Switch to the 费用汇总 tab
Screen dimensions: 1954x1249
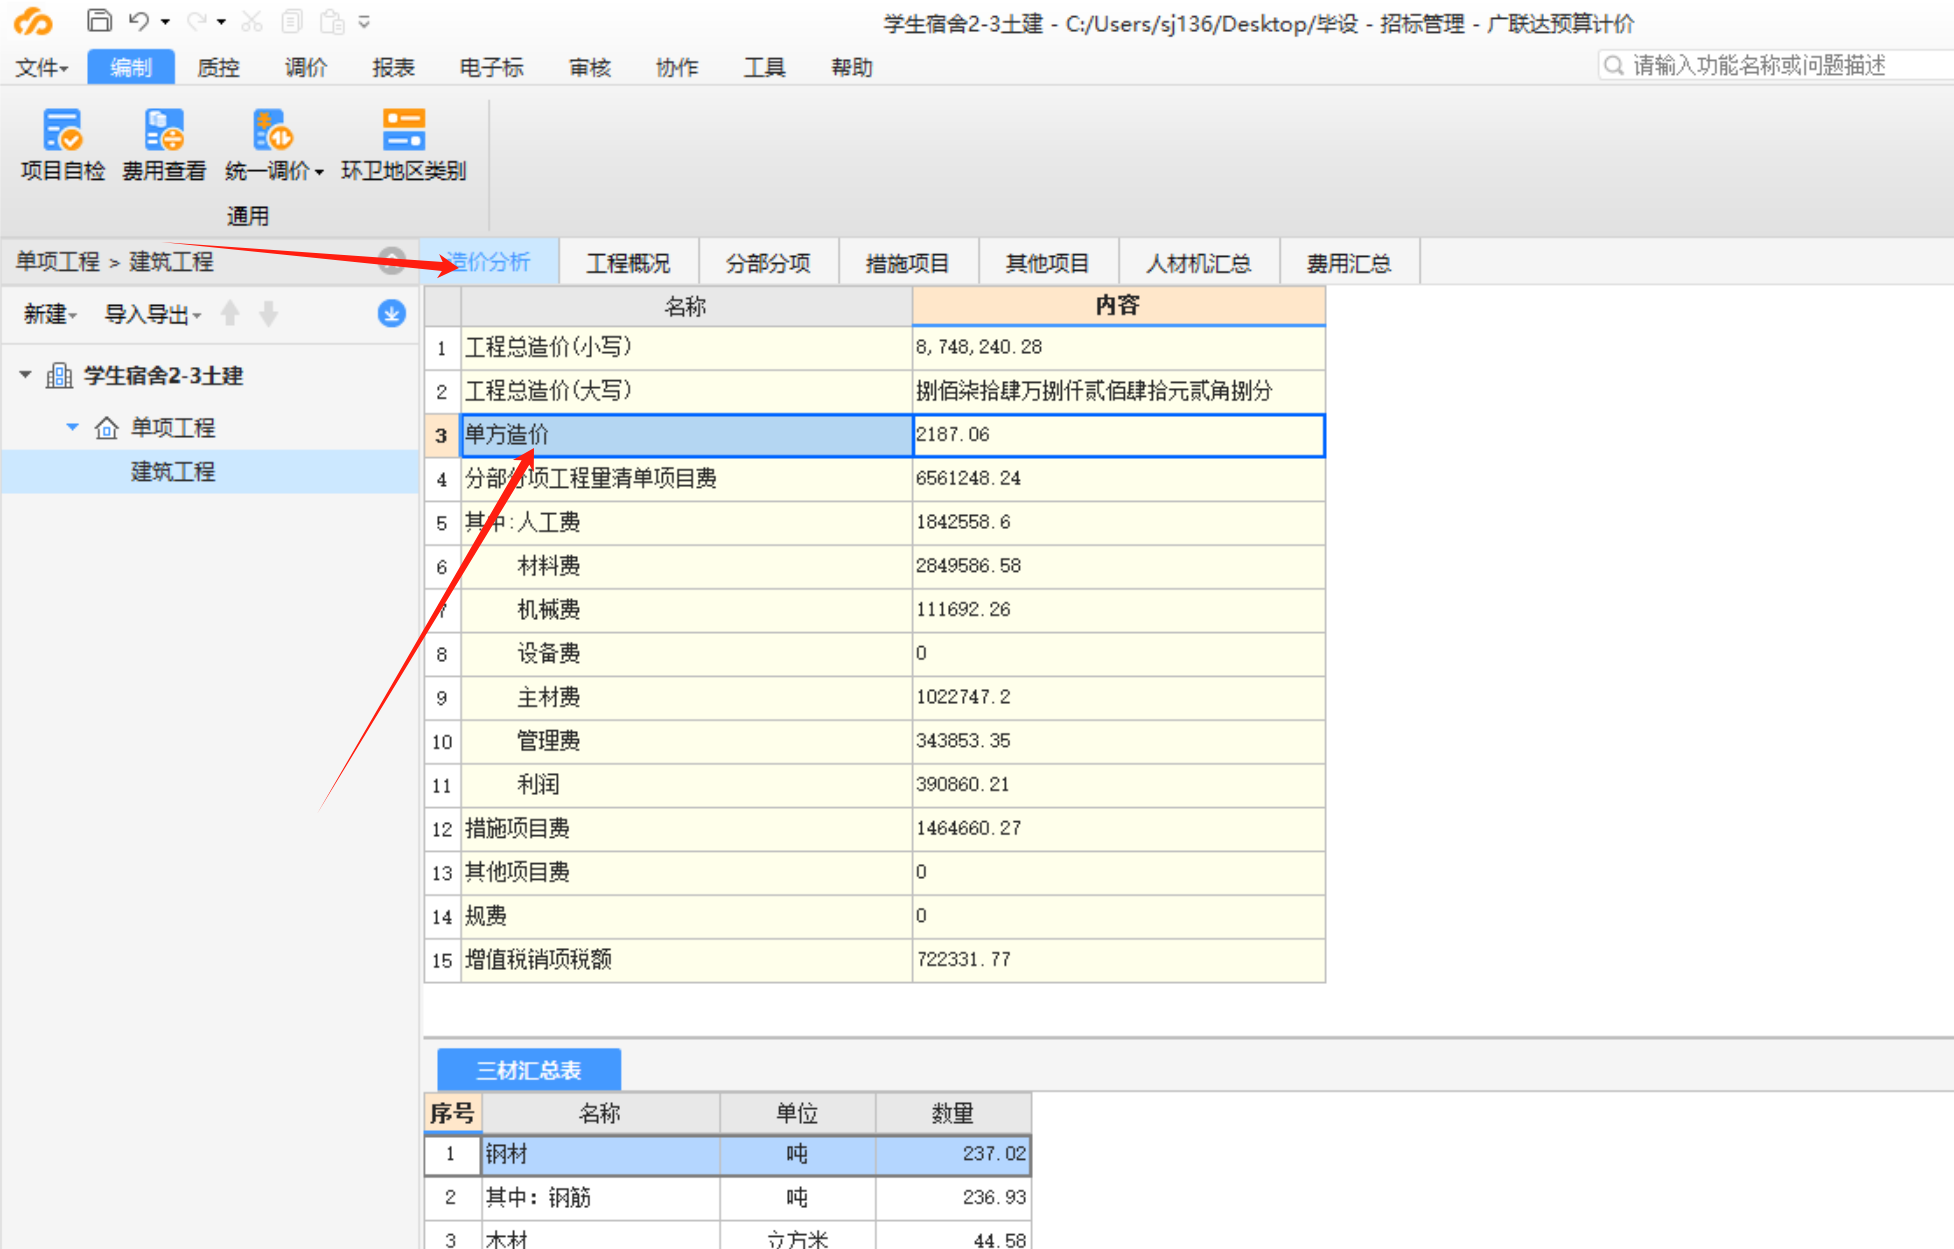click(1349, 263)
